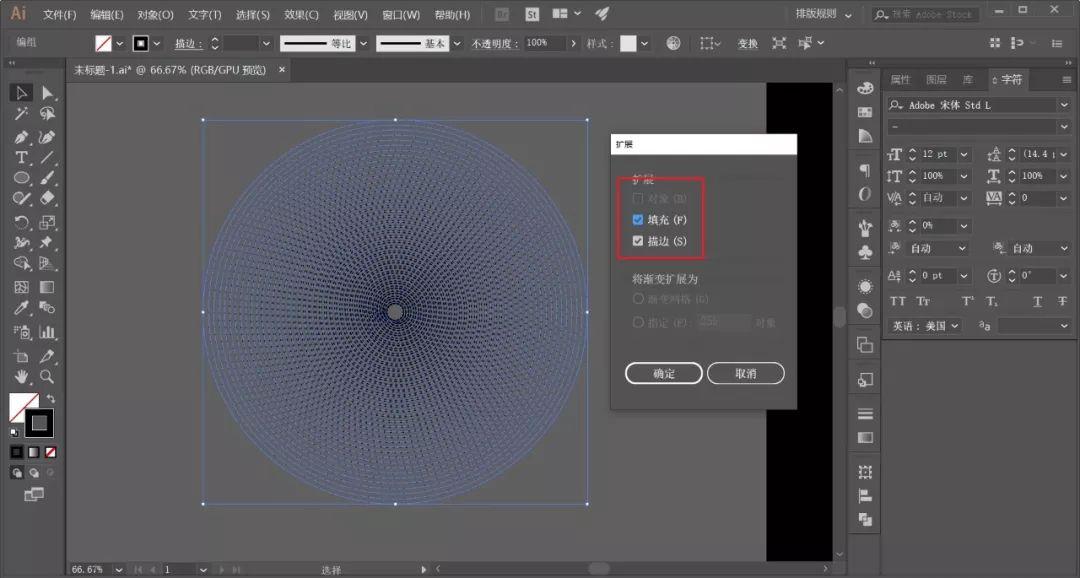The width and height of the screenshot is (1080, 578).
Task: Select the Eyedropper tool
Action: pyautogui.click(x=21, y=308)
